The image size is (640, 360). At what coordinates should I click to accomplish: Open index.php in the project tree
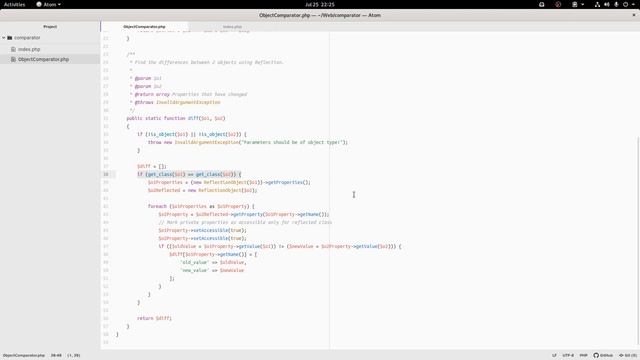(29, 49)
